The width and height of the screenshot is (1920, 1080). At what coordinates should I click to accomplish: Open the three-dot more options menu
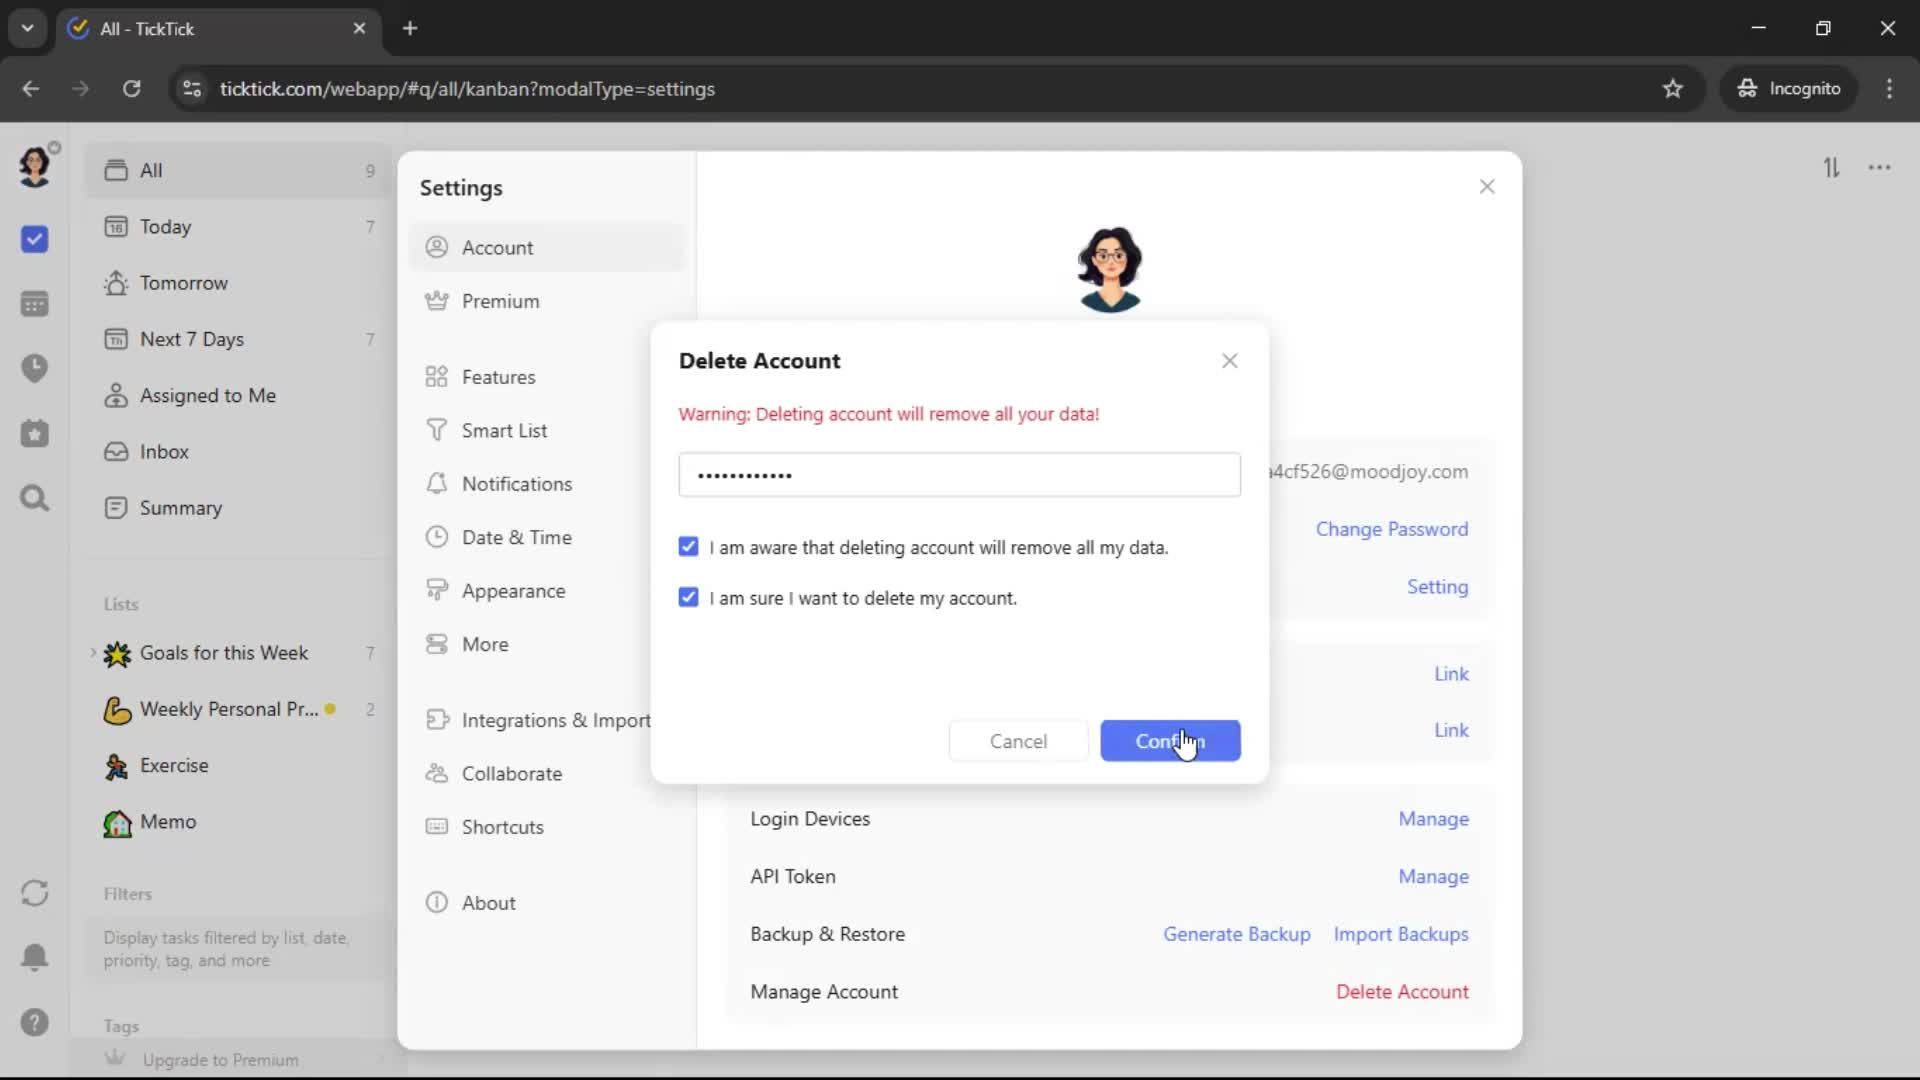click(1880, 168)
